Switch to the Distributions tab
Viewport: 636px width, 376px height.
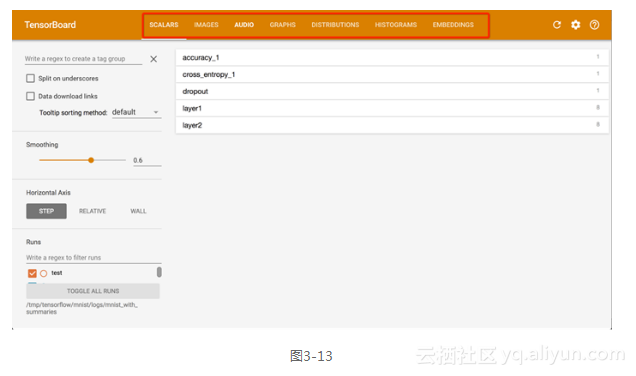[335, 25]
